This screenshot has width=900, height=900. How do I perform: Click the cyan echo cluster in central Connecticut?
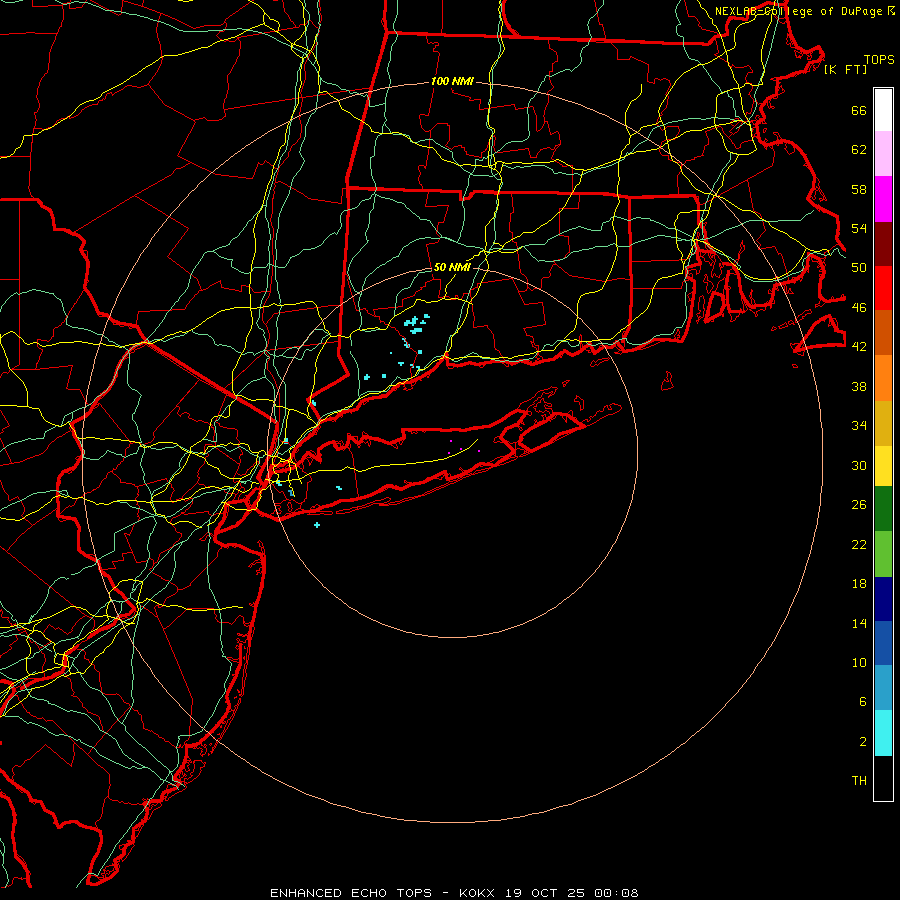tap(416, 323)
